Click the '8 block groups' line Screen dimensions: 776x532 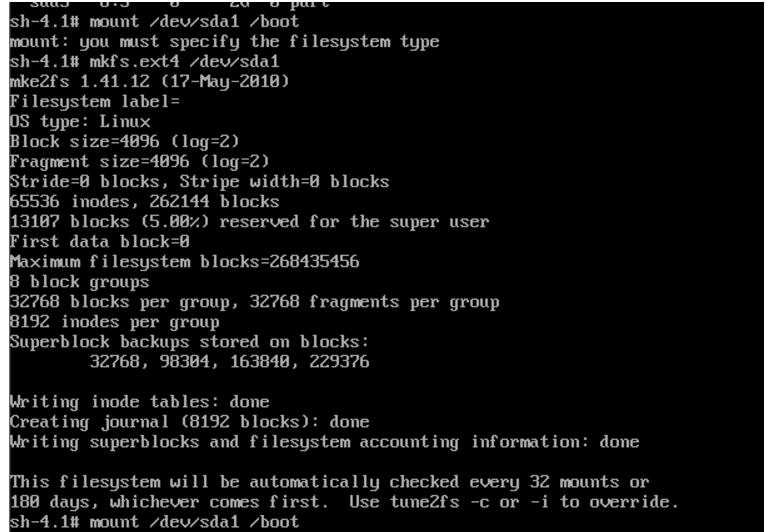(80, 282)
